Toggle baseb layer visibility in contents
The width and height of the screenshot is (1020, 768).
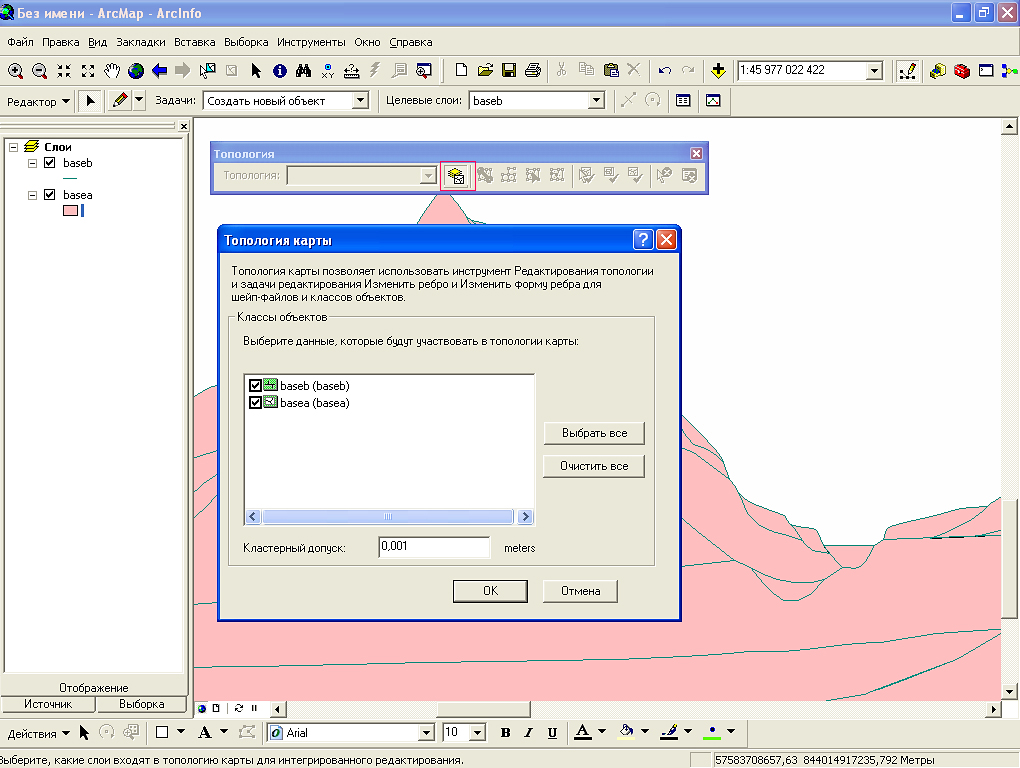[49, 163]
